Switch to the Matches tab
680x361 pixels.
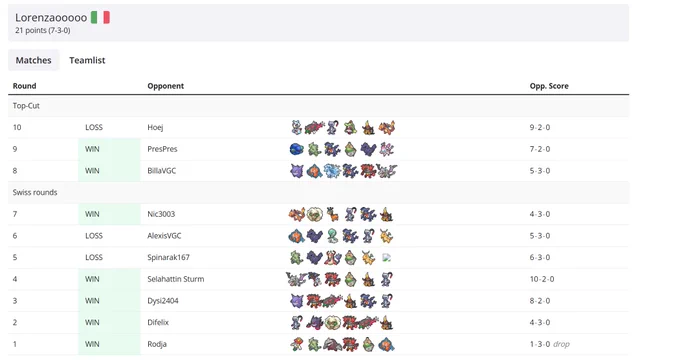[33, 60]
